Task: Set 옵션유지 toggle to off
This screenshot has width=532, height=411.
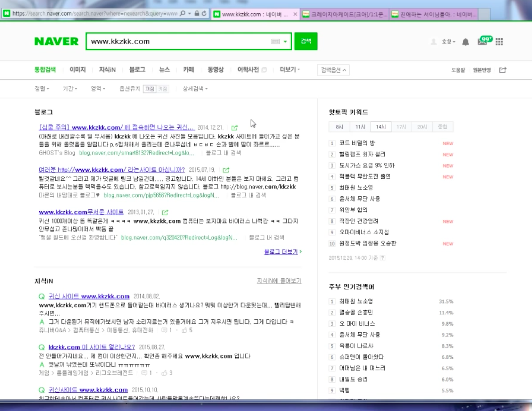Action: [150, 89]
